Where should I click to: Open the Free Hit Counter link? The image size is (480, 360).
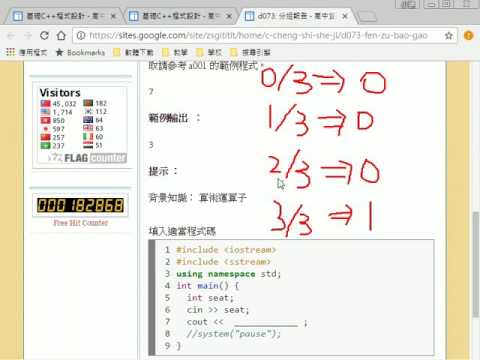click(81, 223)
